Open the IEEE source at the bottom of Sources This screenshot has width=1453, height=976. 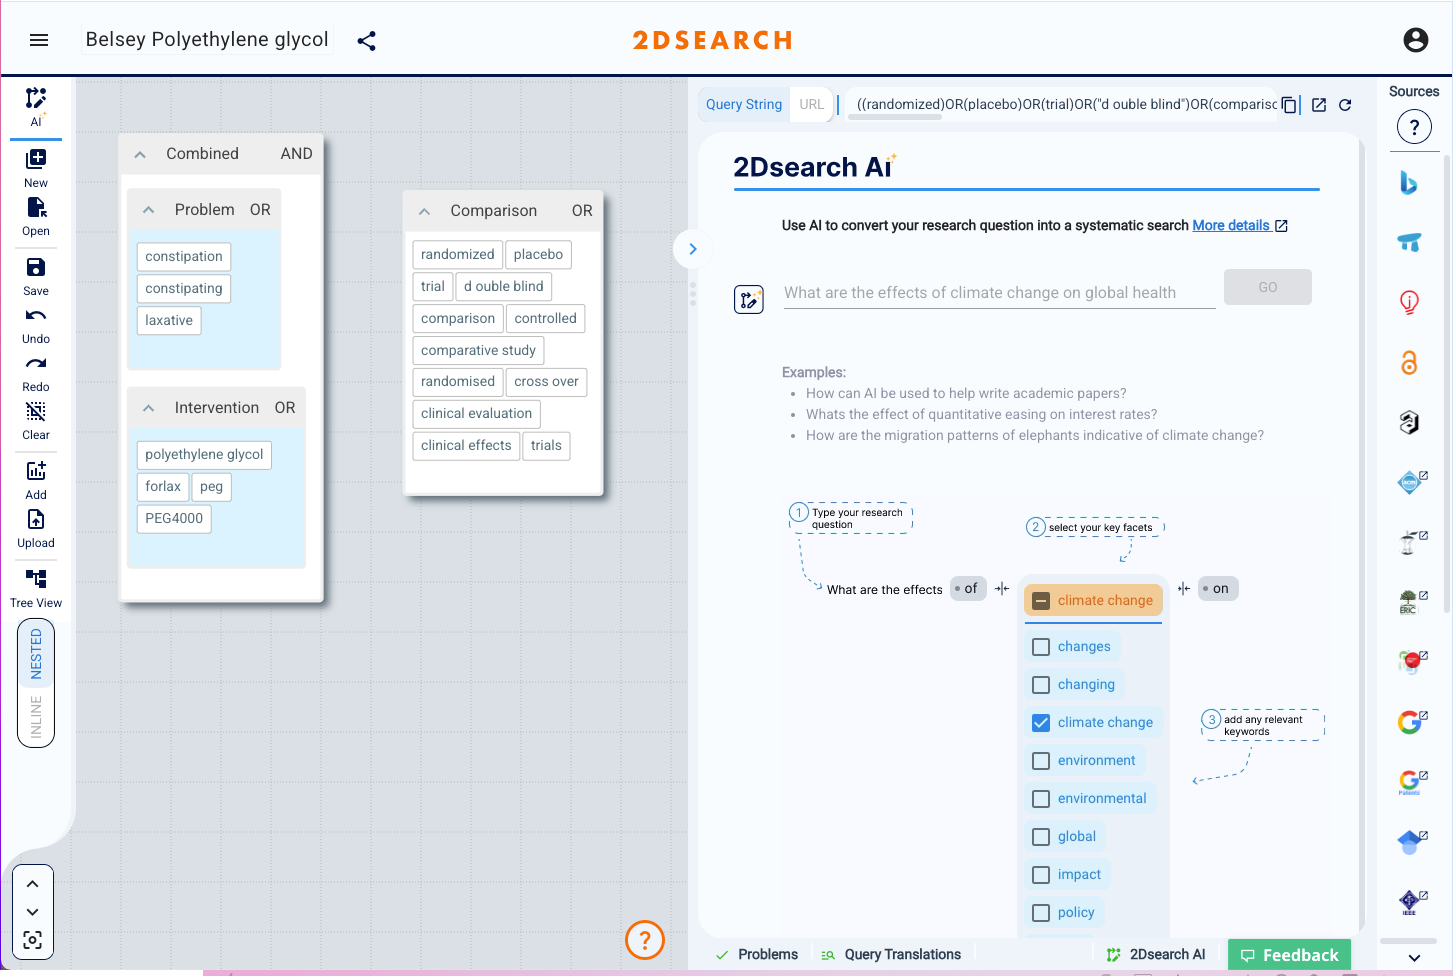click(1410, 900)
